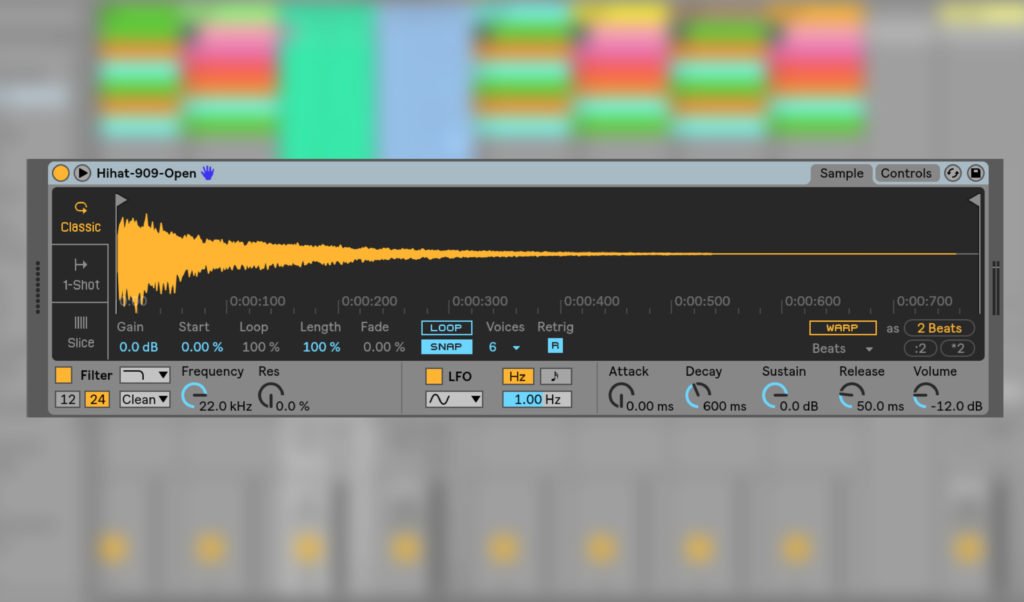Select the musical note LFO sync icon

tap(554, 376)
